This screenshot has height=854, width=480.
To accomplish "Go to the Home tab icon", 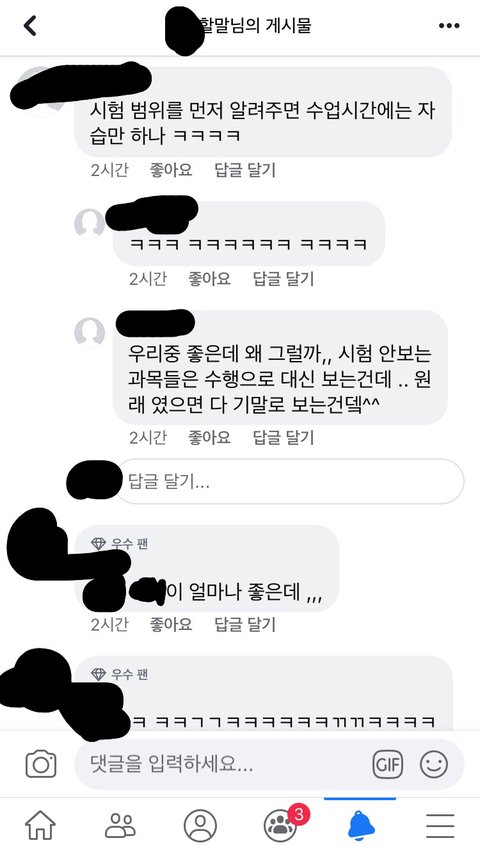I will pyautogui.click(x=40, y=826).
